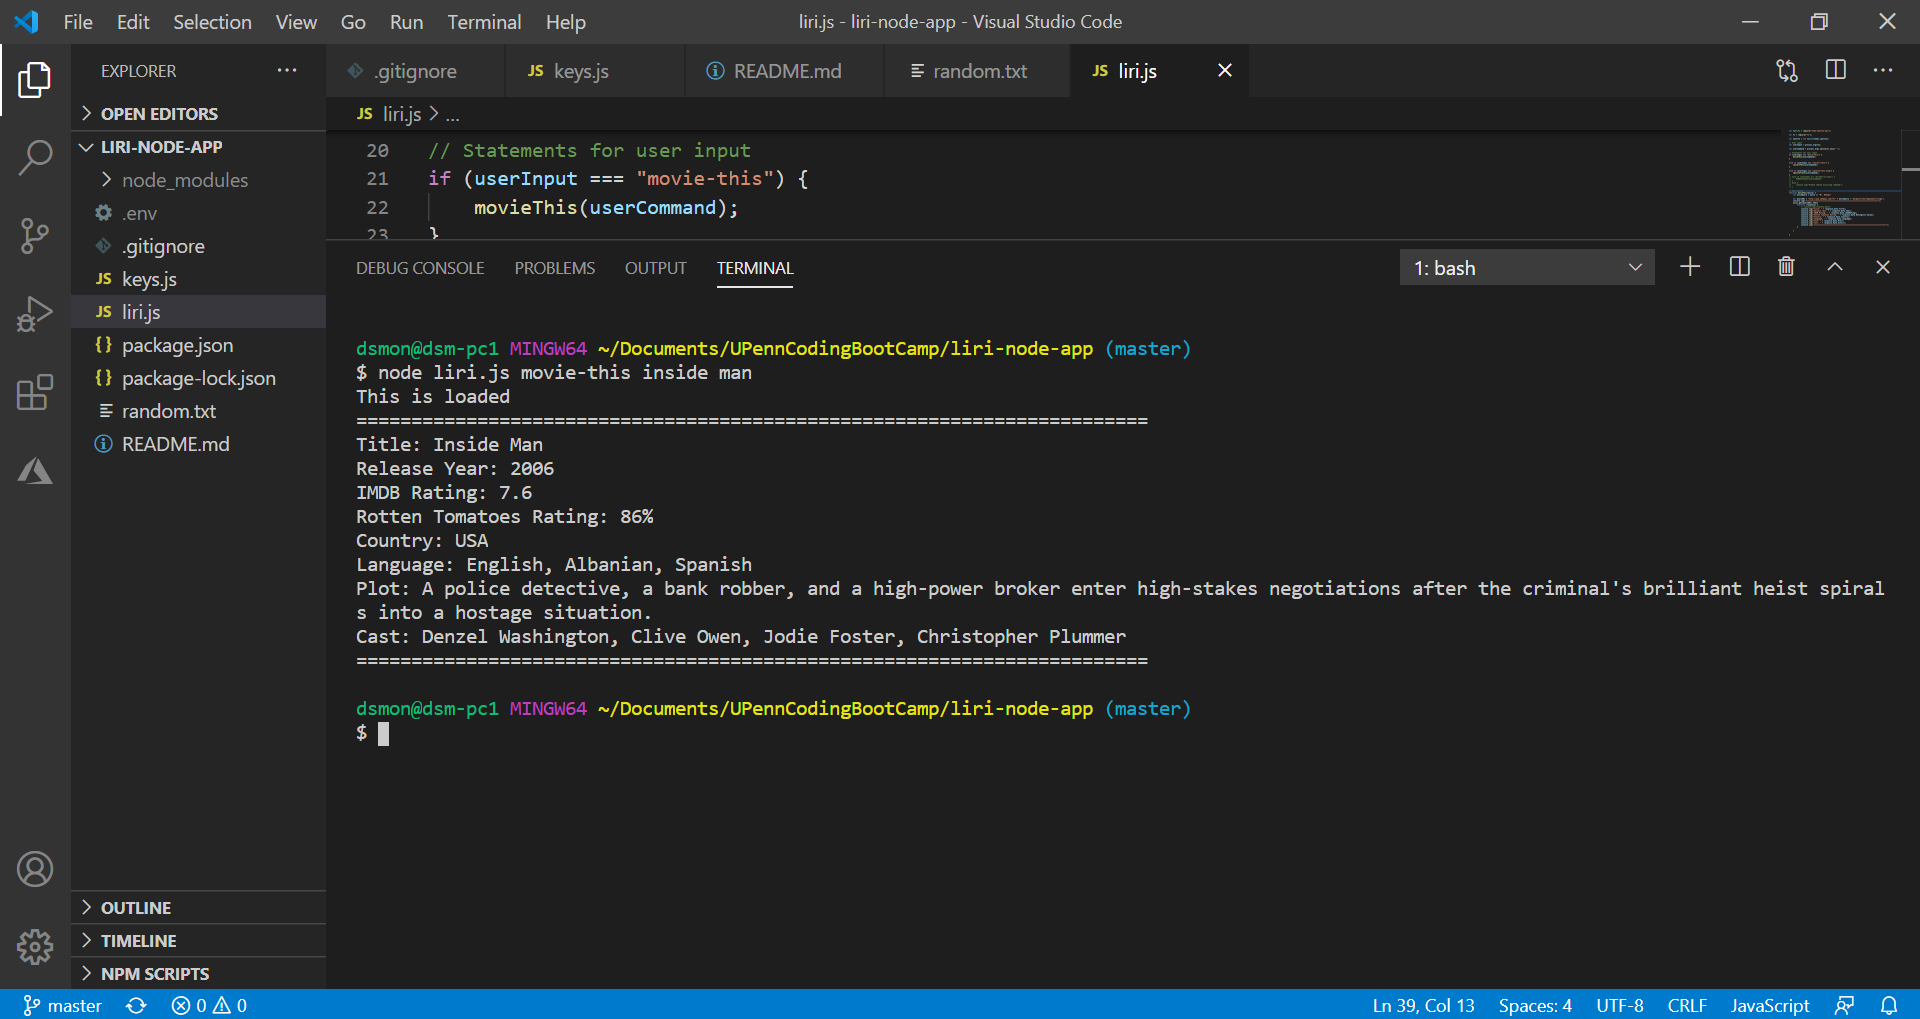The image size is (1920, 1019).
Task: Expand the NPM SCRIPTS section
Action: [155, 972]
